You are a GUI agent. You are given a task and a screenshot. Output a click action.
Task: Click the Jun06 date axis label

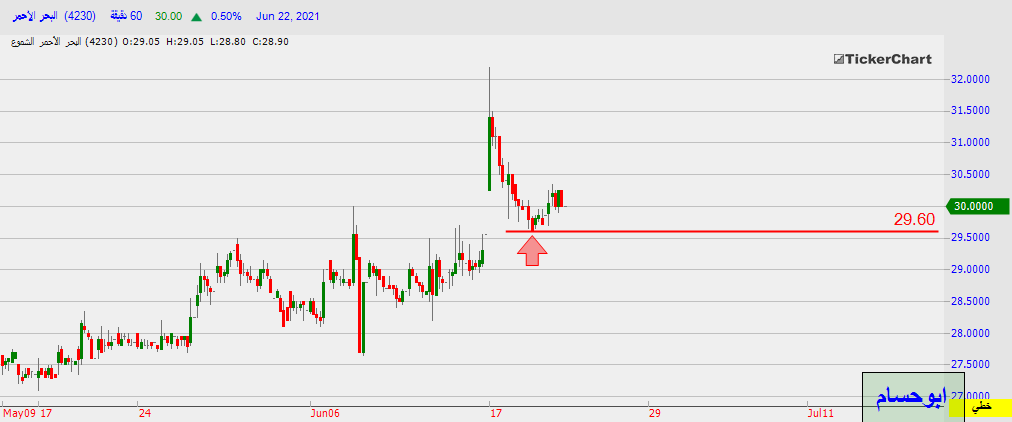[324, 413]
